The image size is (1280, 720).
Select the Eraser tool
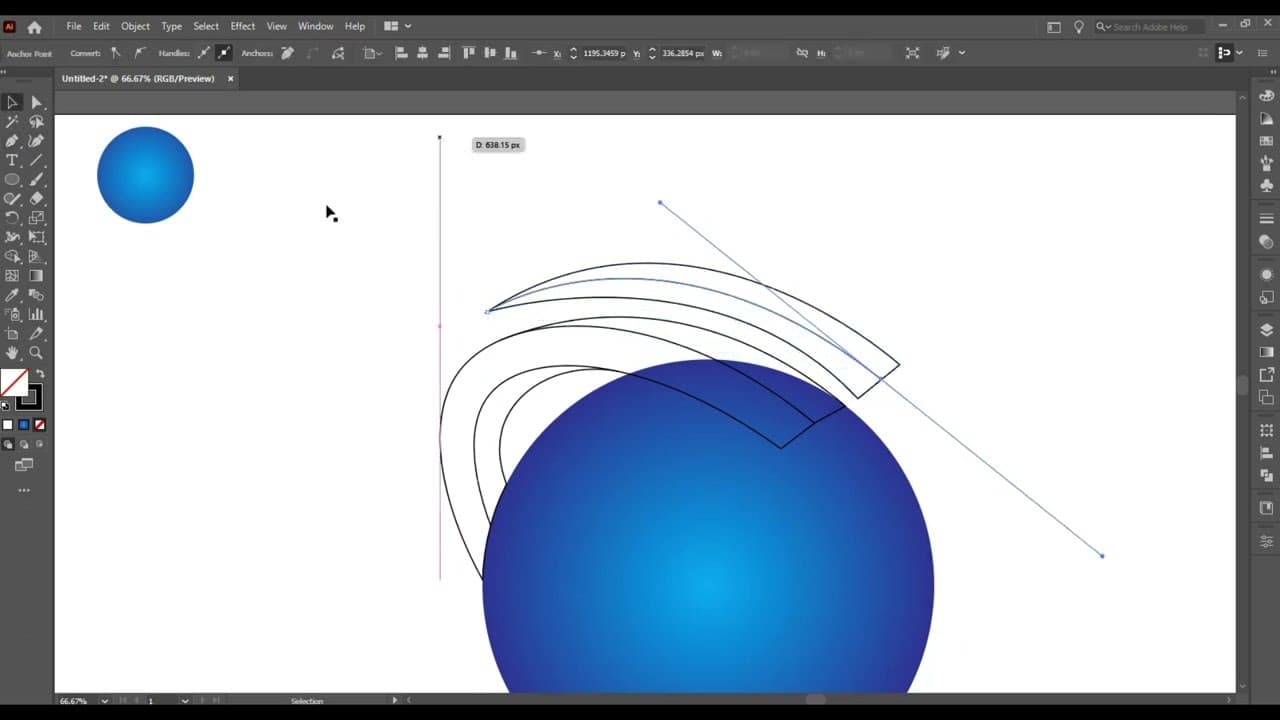coord(37,199)
